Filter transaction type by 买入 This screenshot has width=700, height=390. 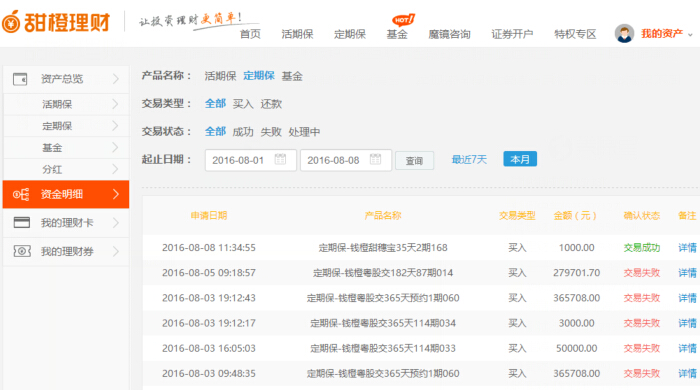coord(243,104)
